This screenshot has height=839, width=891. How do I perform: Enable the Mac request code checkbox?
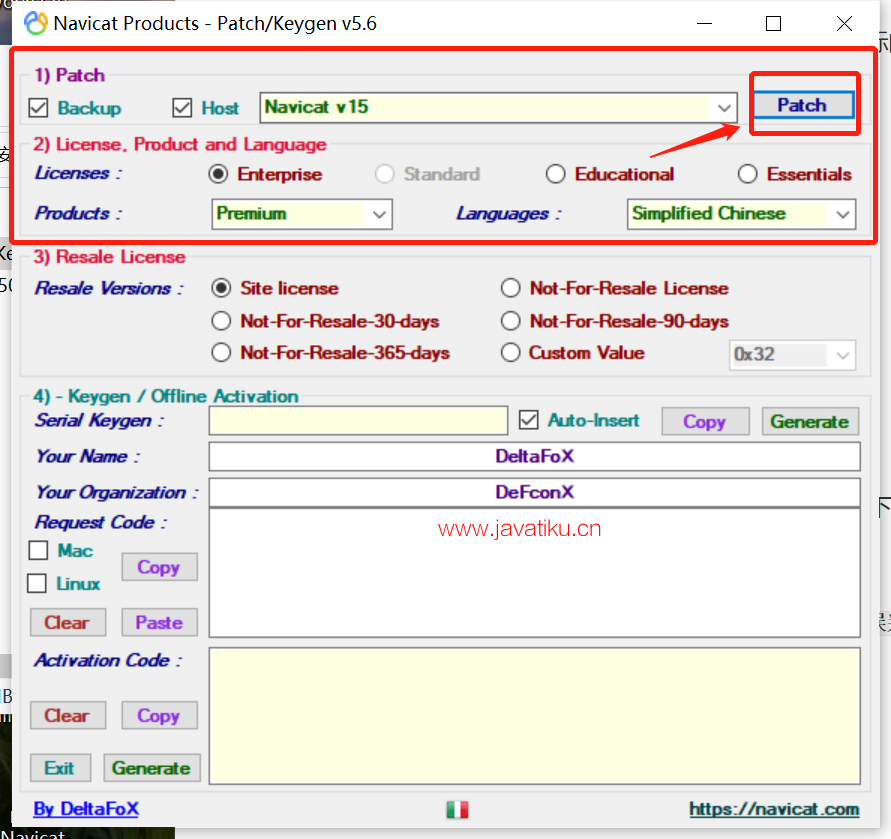coord(38,550)
